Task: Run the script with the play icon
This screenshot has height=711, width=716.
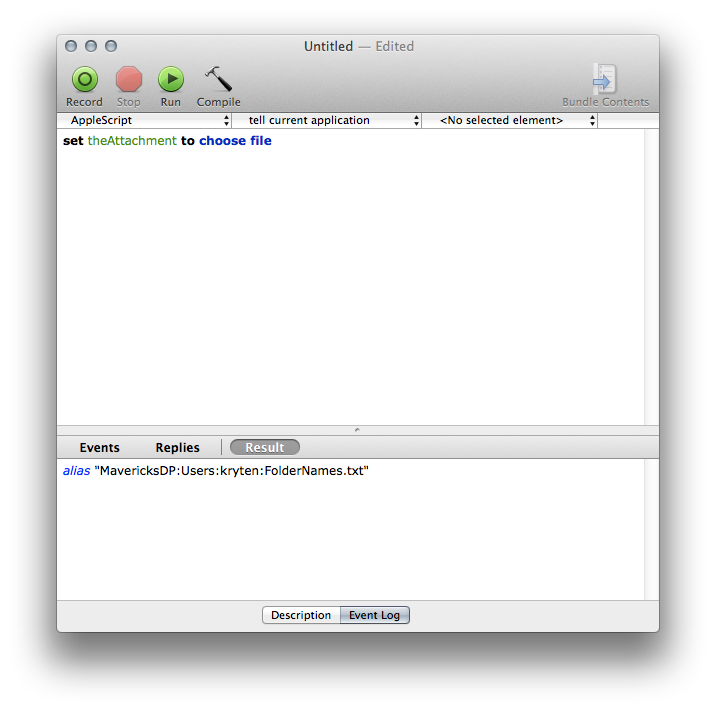Action: (171, 79)
